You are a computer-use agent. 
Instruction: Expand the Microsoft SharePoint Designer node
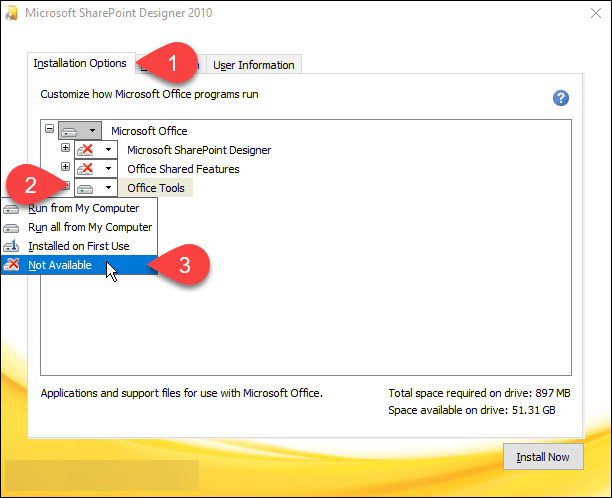[x=65, y=148]
